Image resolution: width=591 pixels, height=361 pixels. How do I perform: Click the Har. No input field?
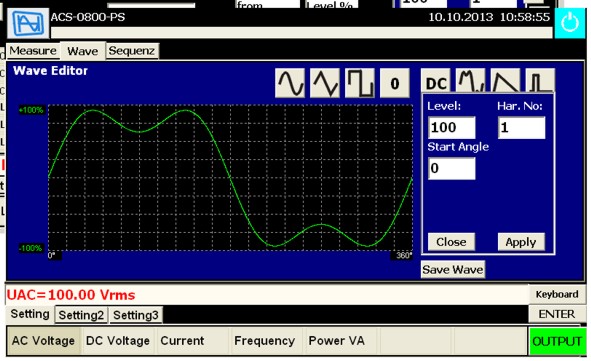[x=522, y=127]
